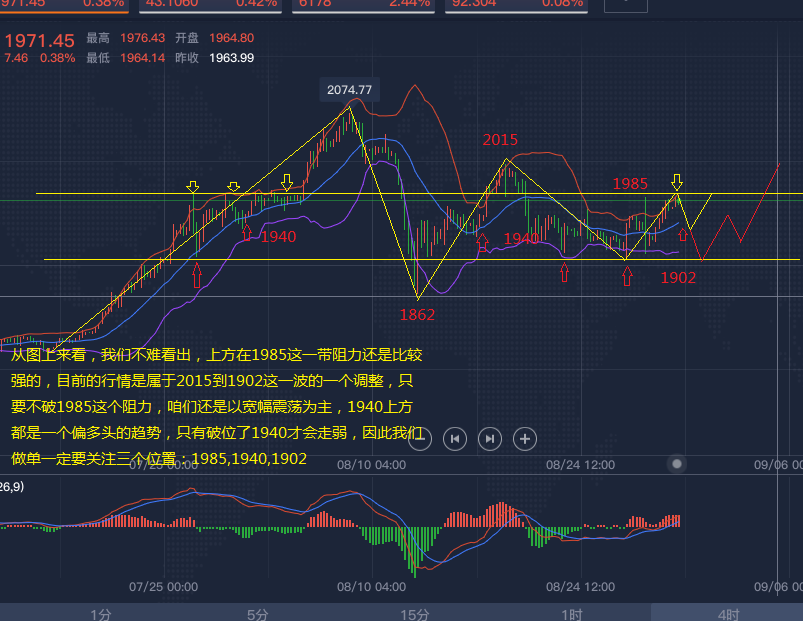Click the 最低 value 1964.14

(142, 58)
